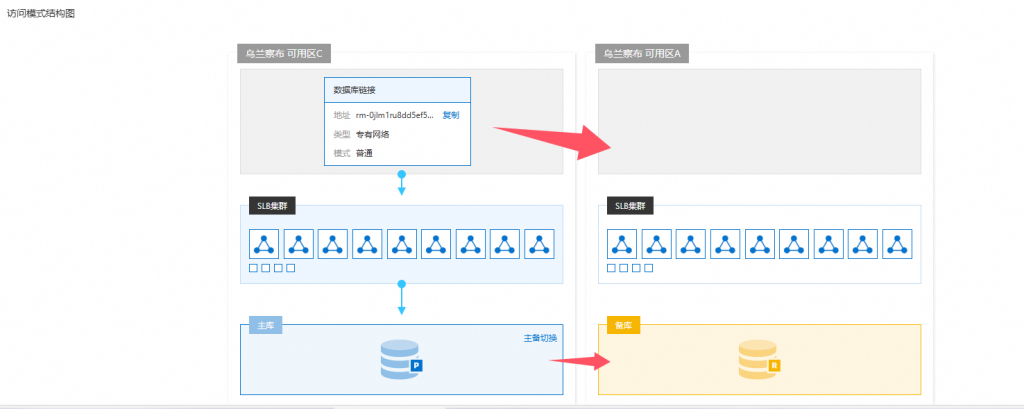Viewport: 1024px width, 409px height.
Task: Click the truncated database address rm-0jlm1ru8dd5ef5
Action: (x=395, y=115)
